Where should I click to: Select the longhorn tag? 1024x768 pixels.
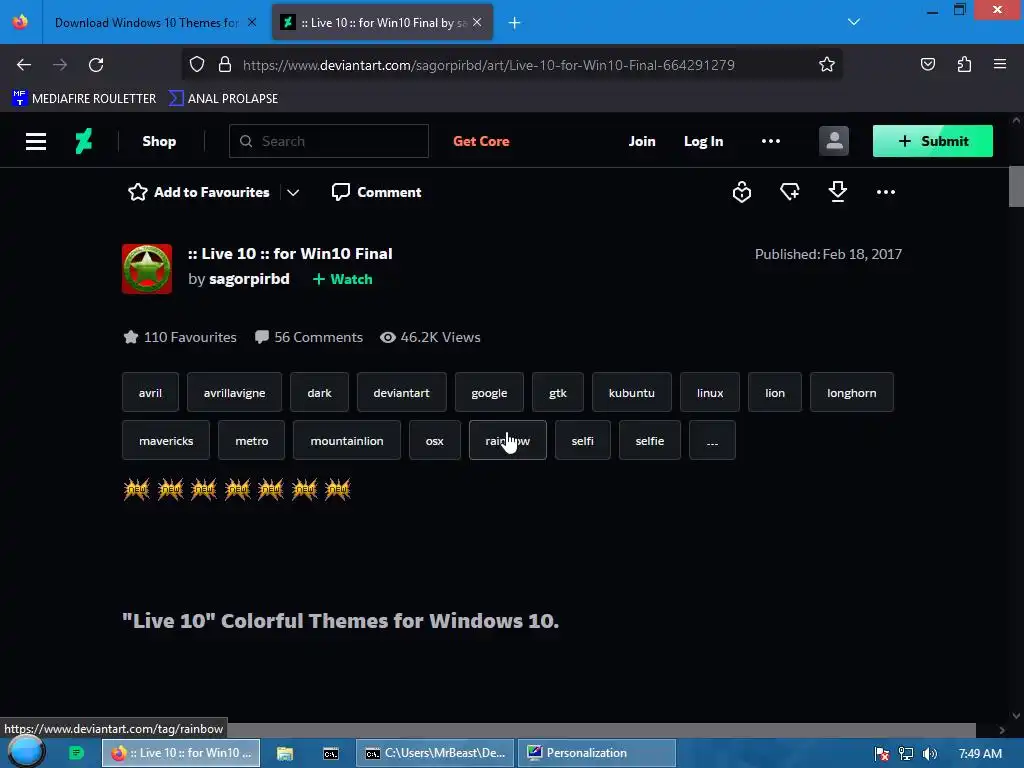click(852, 392)
